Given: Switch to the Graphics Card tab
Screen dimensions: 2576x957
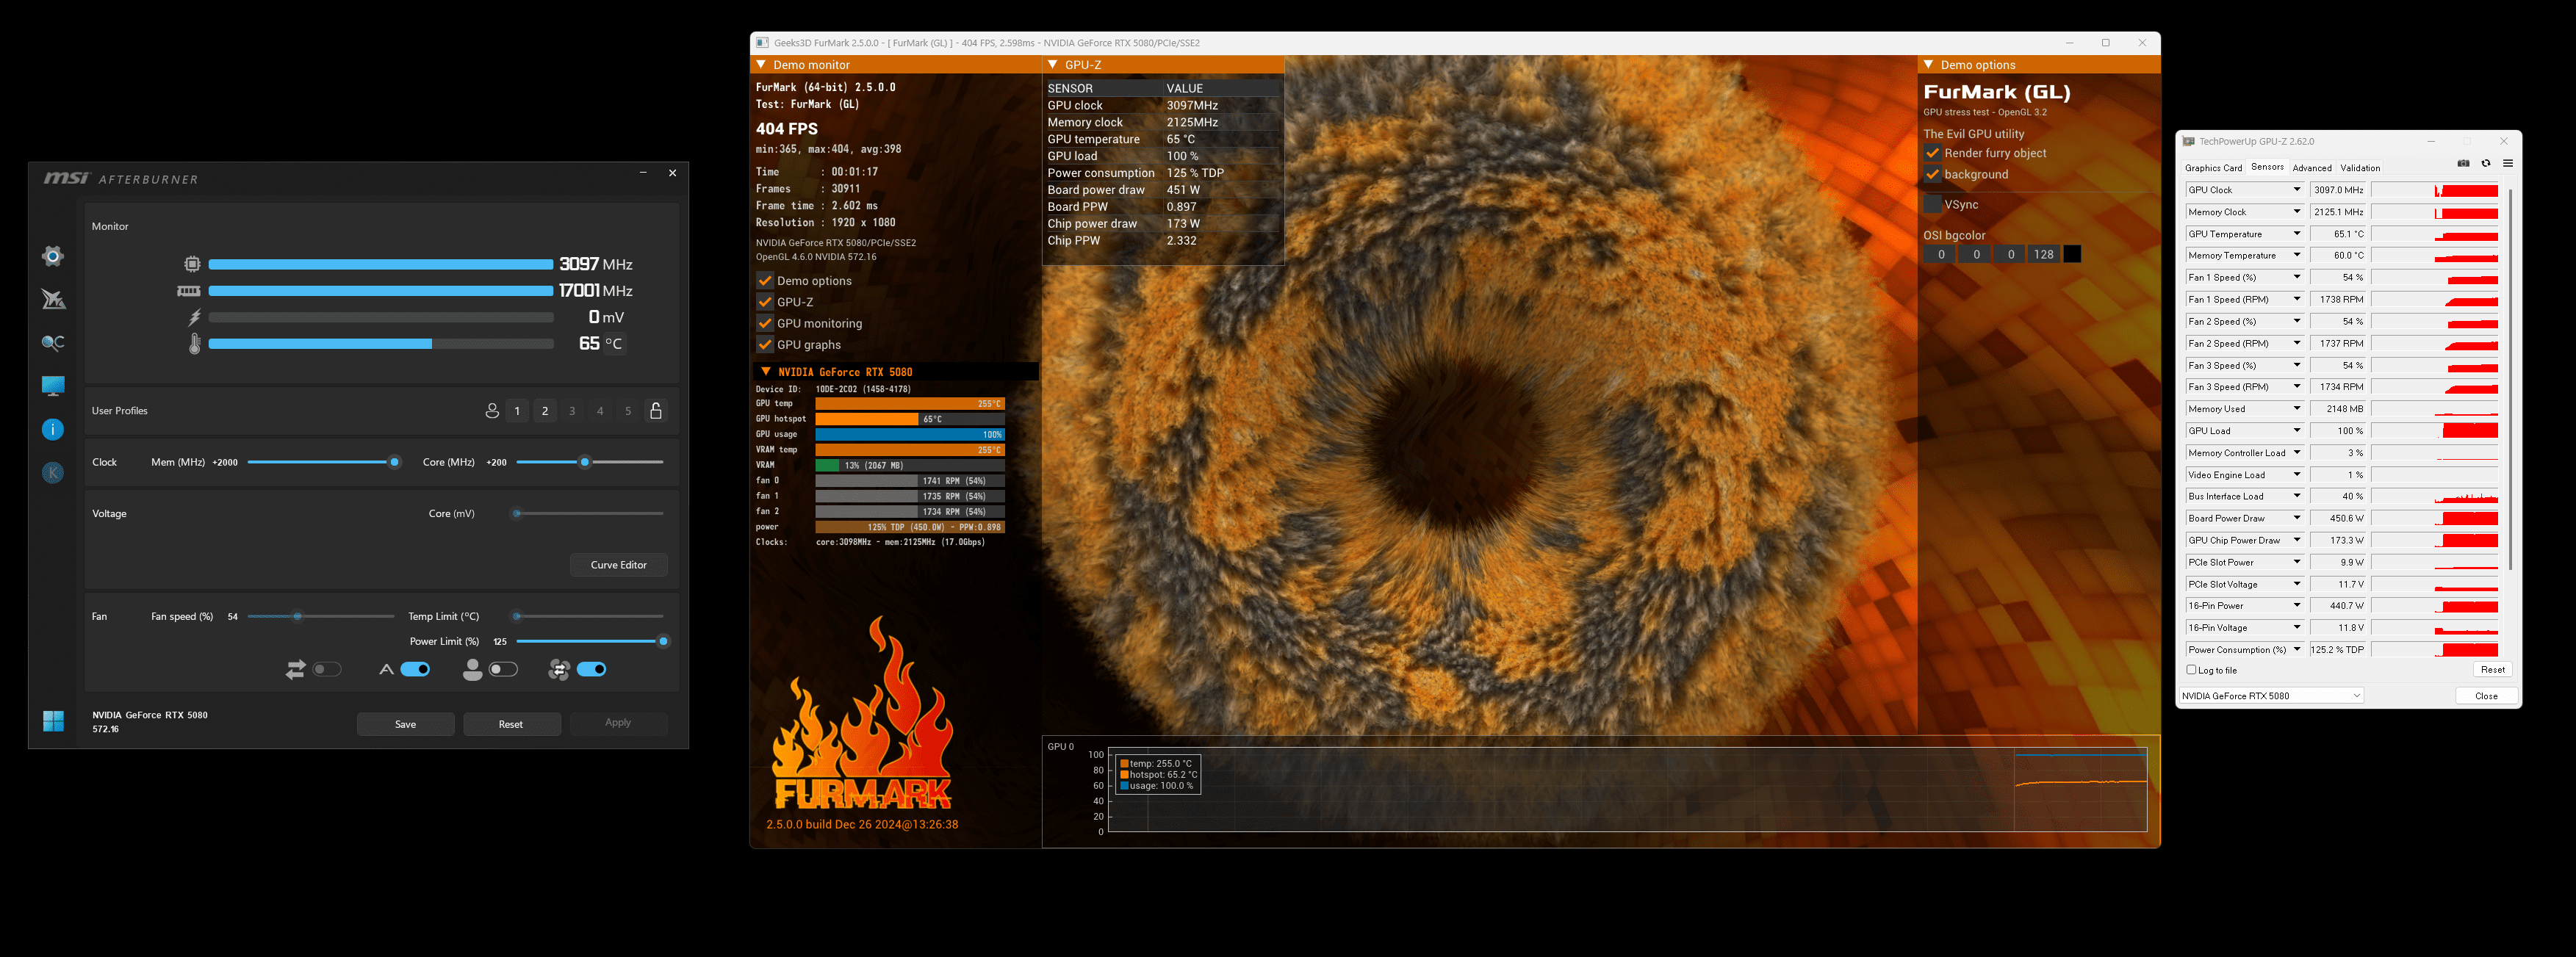Looking at the screenshot, I should 2213,168.
